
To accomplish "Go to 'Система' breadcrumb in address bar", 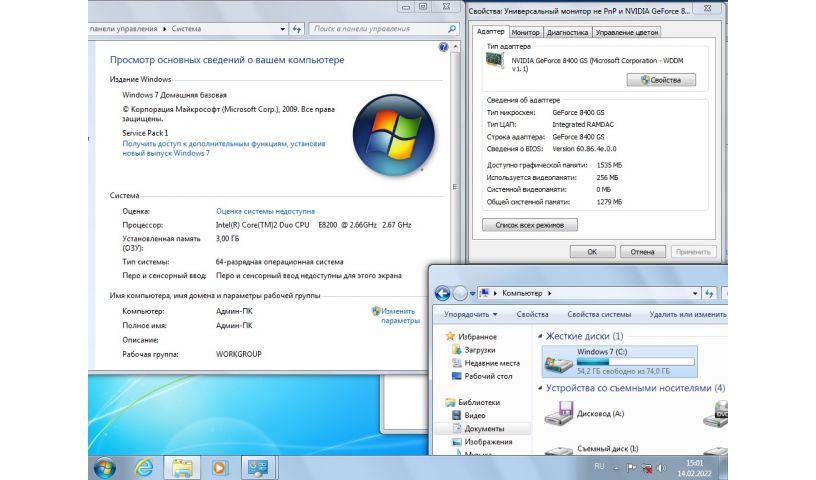I will point(186,29).
